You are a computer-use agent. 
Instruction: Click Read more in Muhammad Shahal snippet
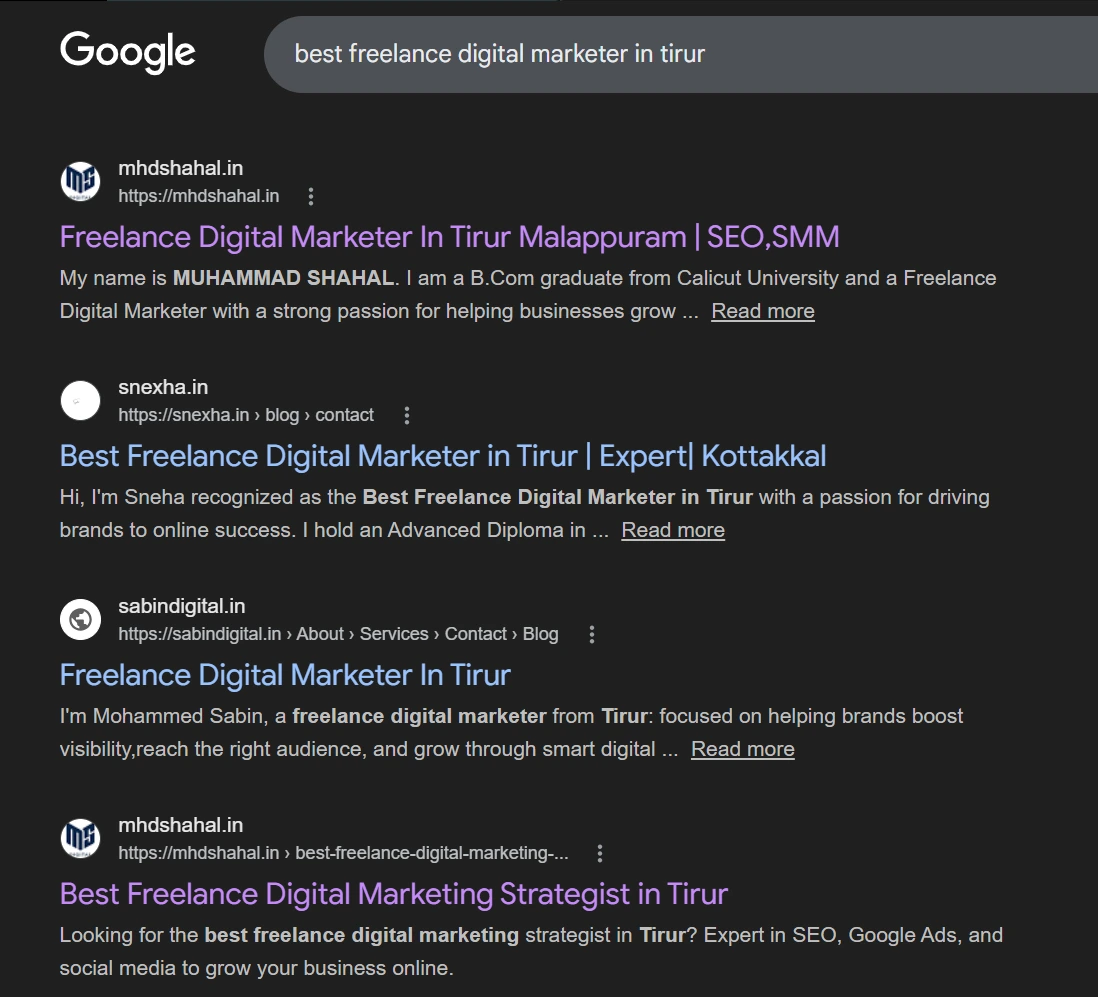762,311
